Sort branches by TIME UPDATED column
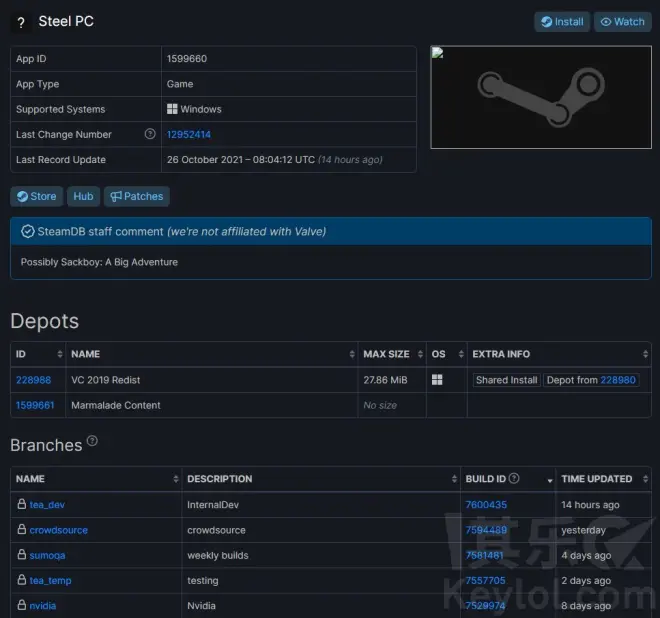The image size is (660, 618). pos(604,479)
